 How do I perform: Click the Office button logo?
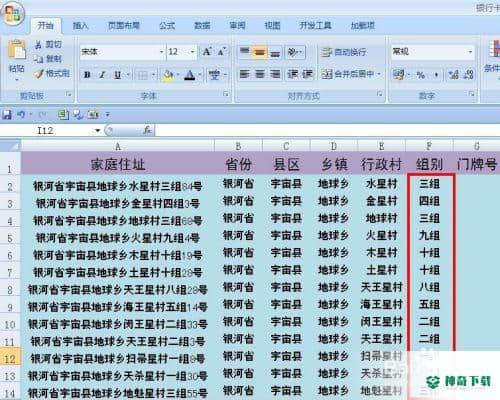(x=13, y=14)
